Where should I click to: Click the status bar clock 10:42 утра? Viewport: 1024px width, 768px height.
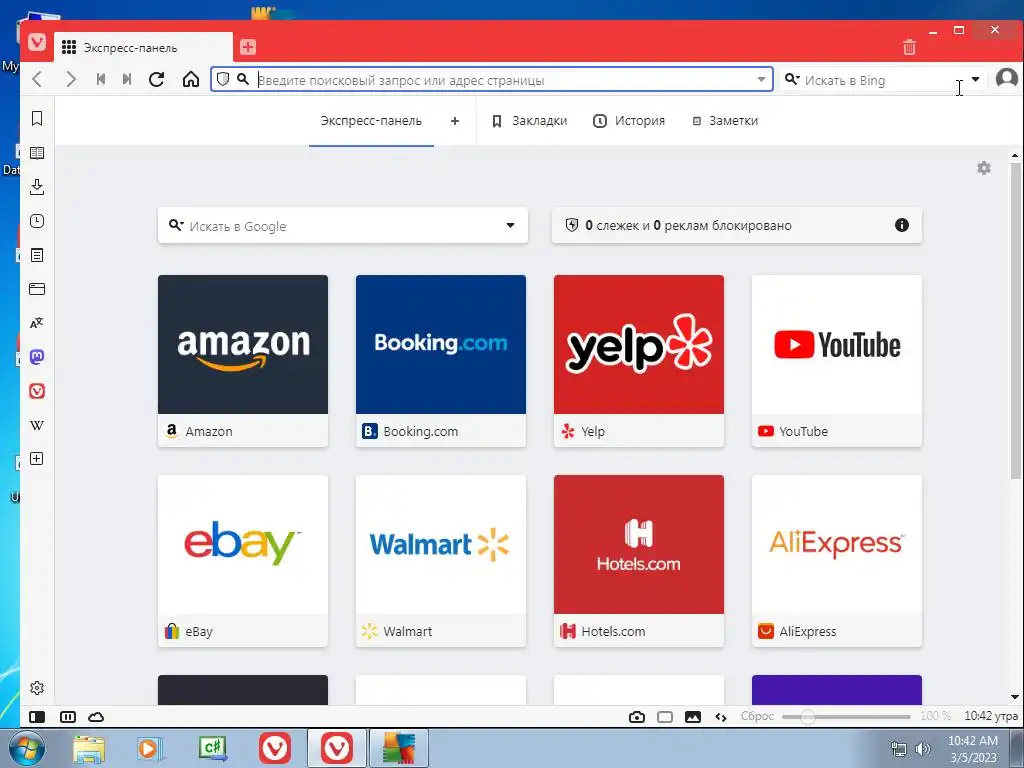991,716
